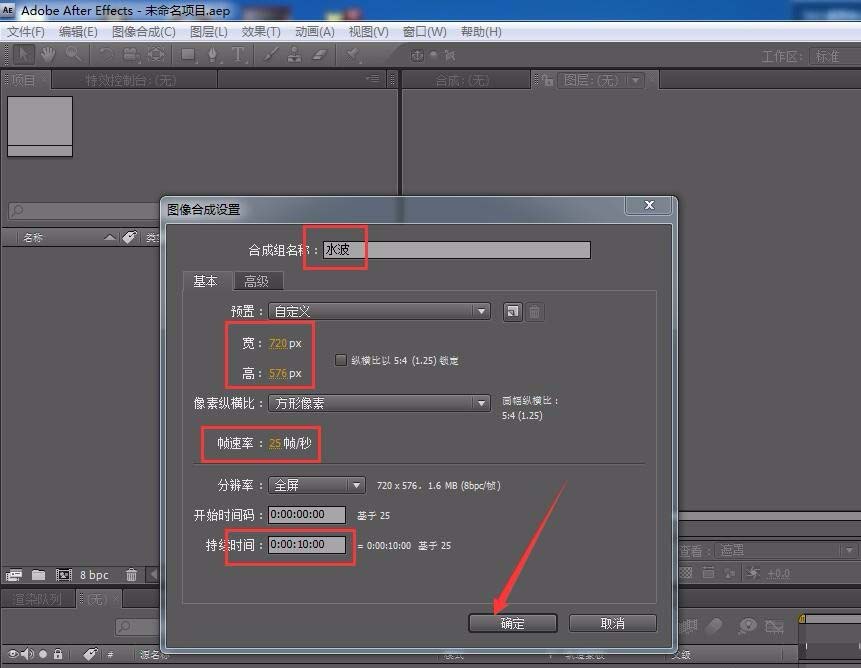Select the Hand tool
The height and width of the screenshot is (668, 861).
tap(48, 54)
